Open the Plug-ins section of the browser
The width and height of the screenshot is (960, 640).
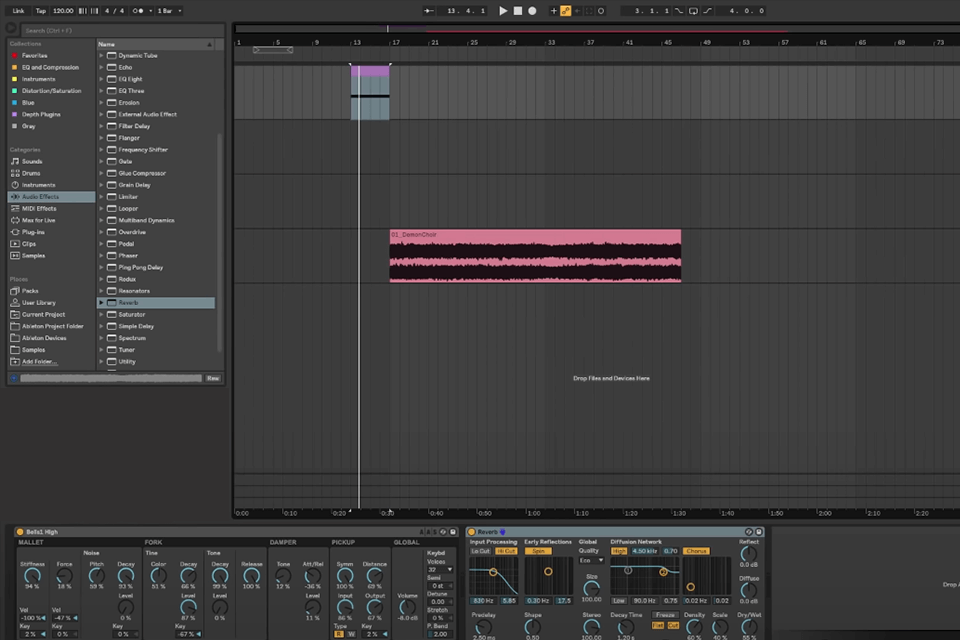pyautogui.click(x=32, y=231)
